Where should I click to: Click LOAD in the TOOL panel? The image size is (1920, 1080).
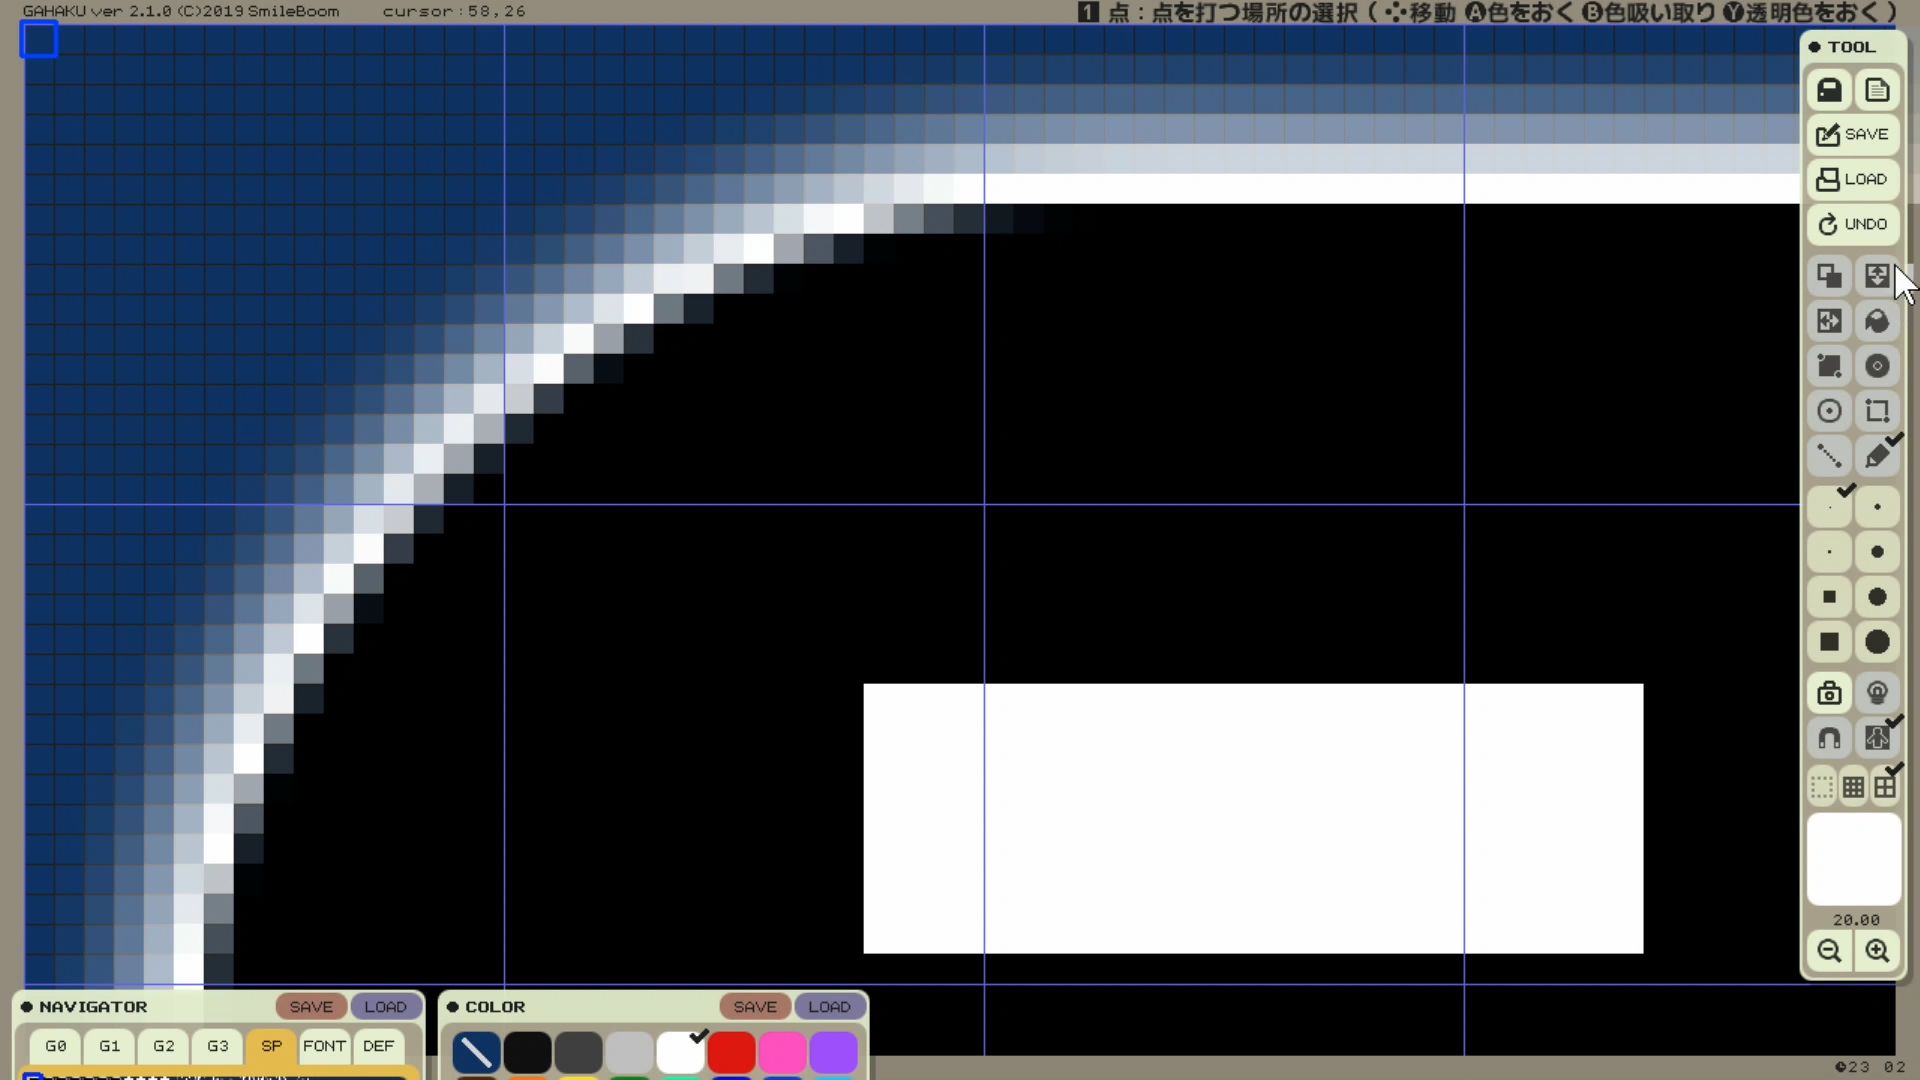(x=1853, y=179)
